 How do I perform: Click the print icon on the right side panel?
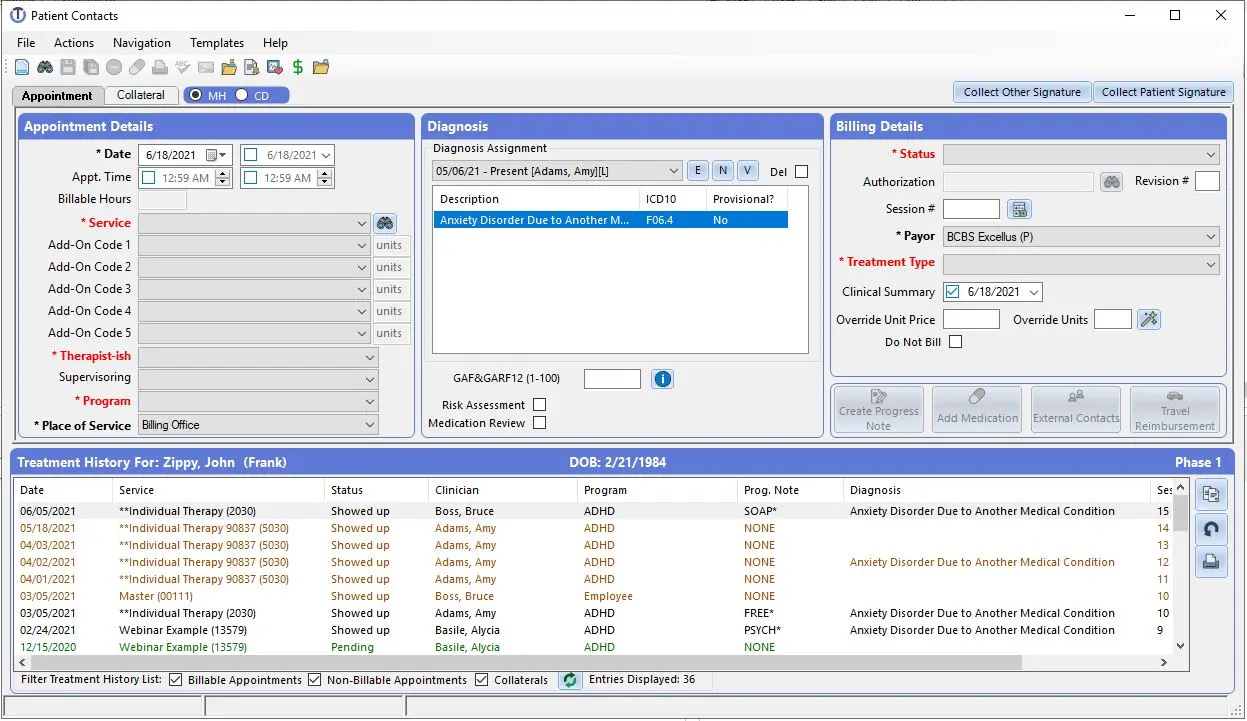click(x=1211, y=561)
